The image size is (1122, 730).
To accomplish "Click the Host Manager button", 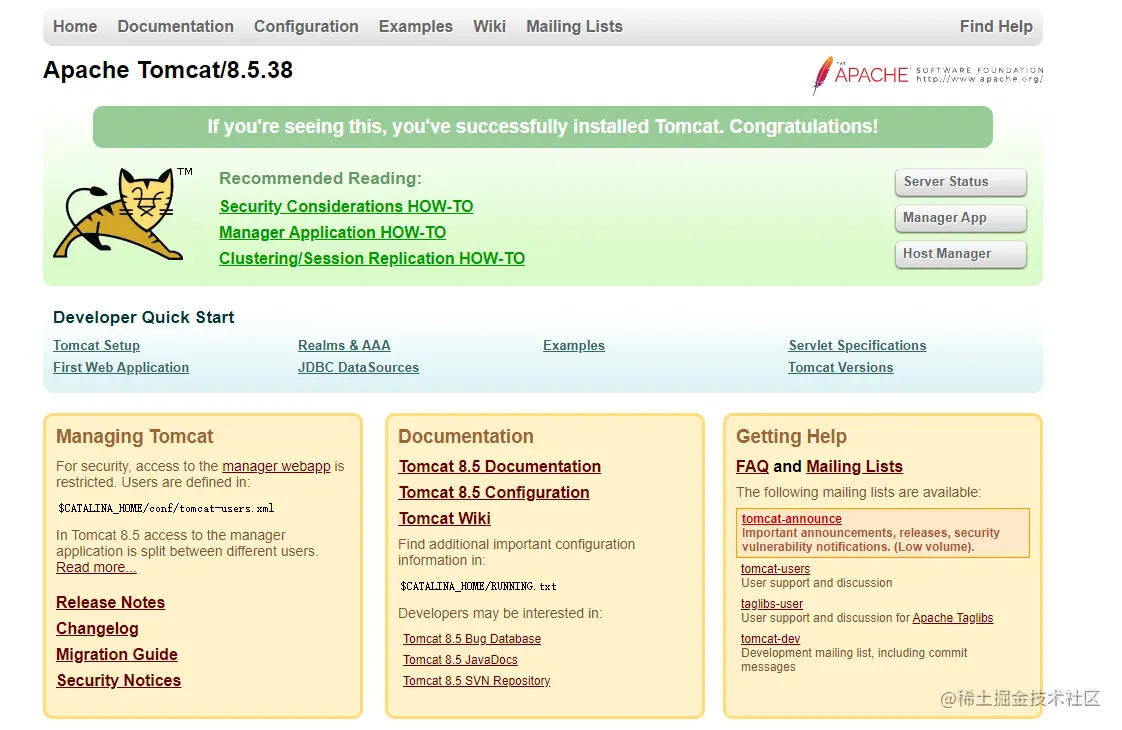I will [960, 253].
